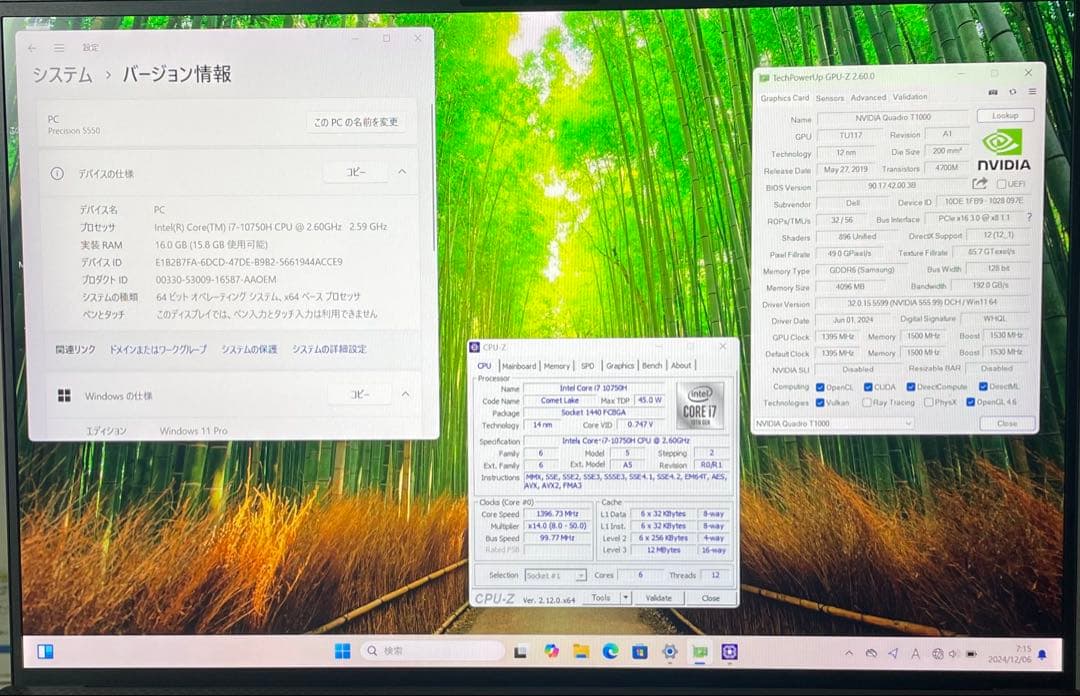Click the Windows Start button
Image resolution: width=1080 pixels, height=696 pixels.
(343, 651)
